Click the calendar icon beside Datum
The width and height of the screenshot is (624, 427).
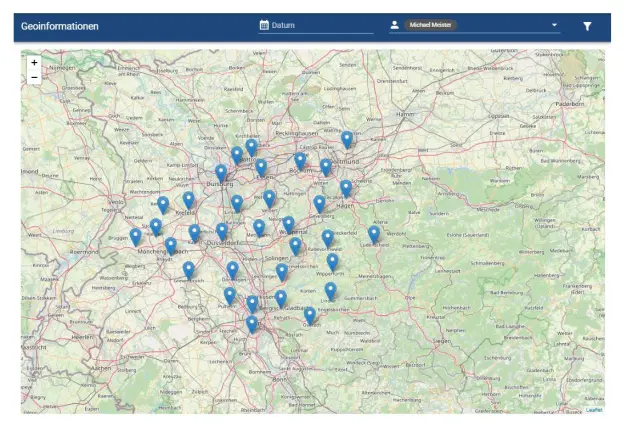[264, 25]
